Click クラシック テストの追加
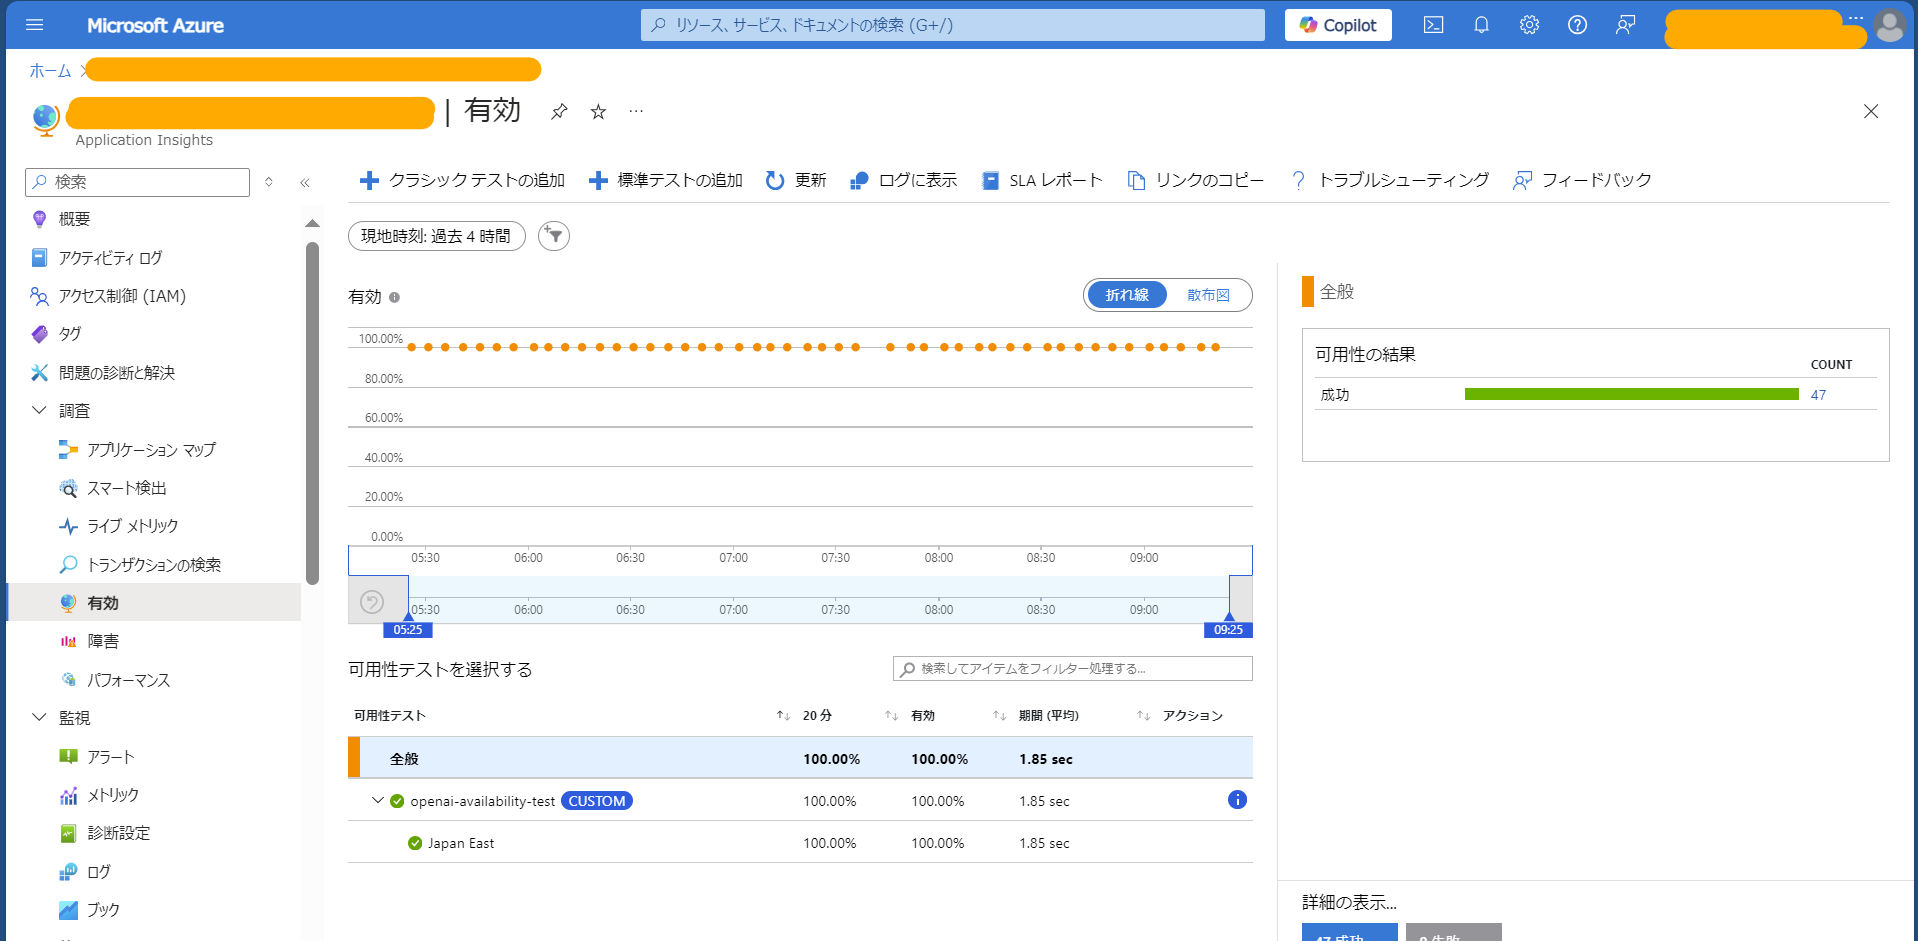 click(x=463, y=180)
